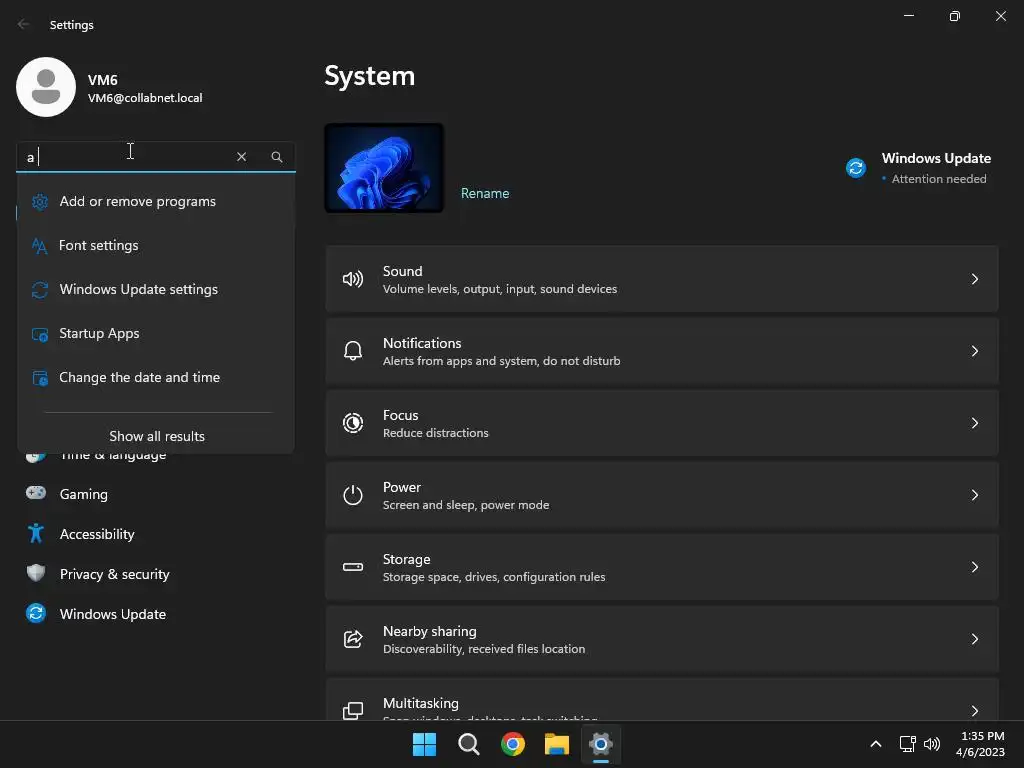Click the calendar icon beside Change the date and time
Viewport: 1024px width, 768px height.
click(40, 378)
